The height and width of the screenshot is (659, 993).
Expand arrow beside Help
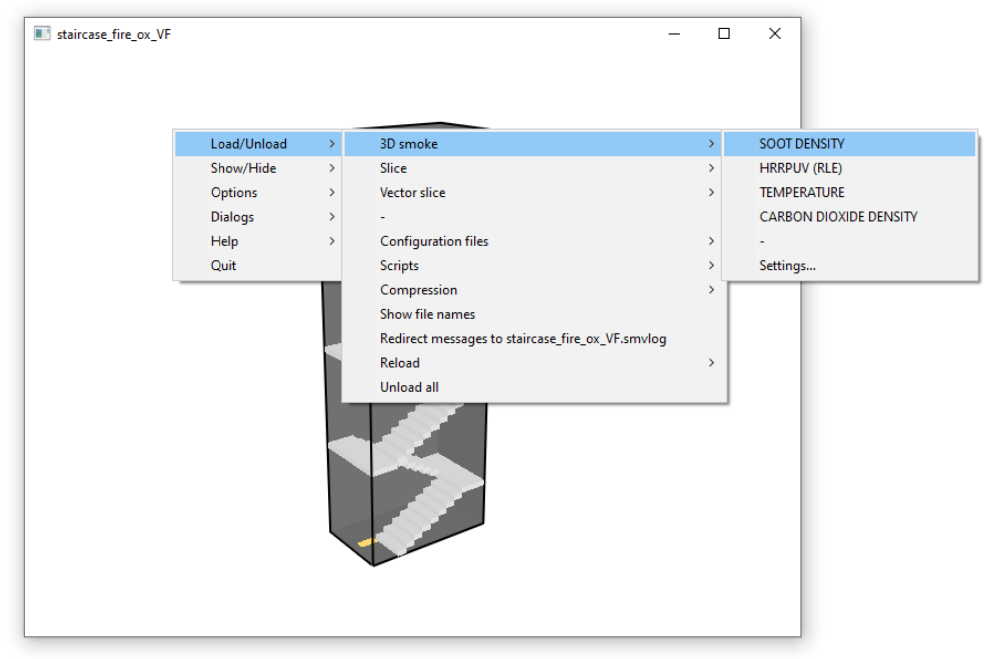(x=332, y=241)
